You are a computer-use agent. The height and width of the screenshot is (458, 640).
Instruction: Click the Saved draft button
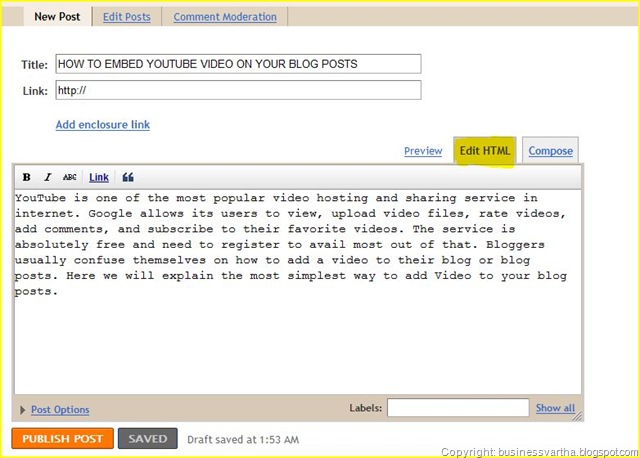148,438
